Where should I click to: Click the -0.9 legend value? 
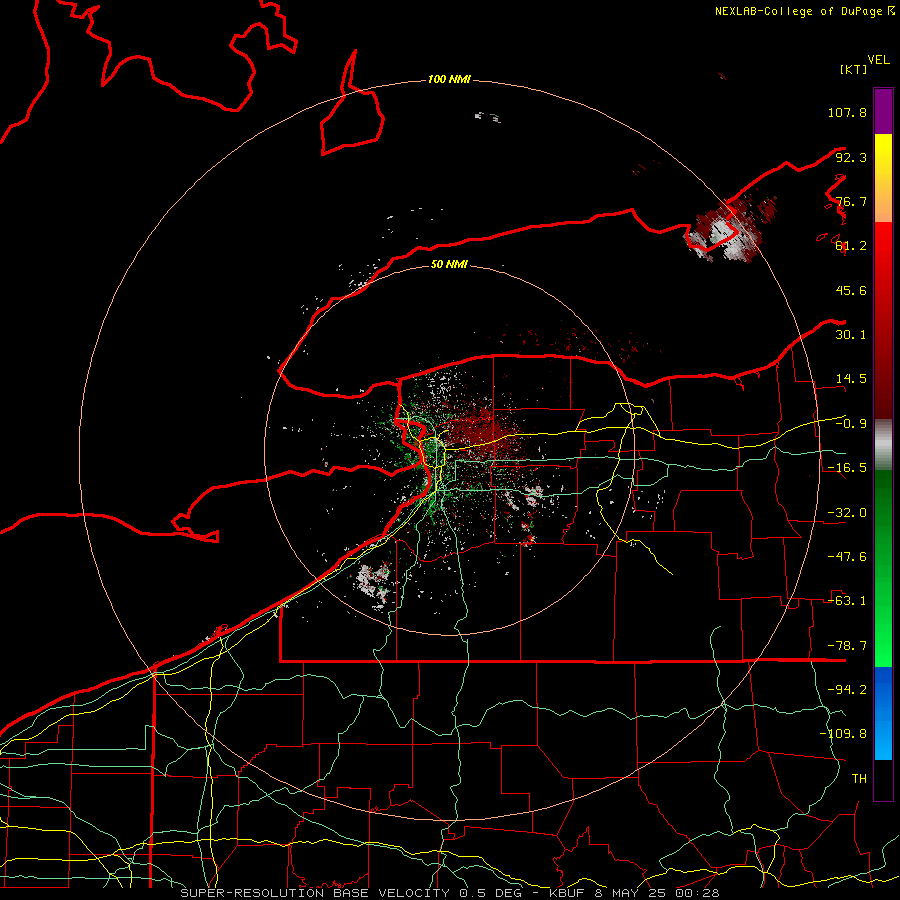click(x=851, y=424)
